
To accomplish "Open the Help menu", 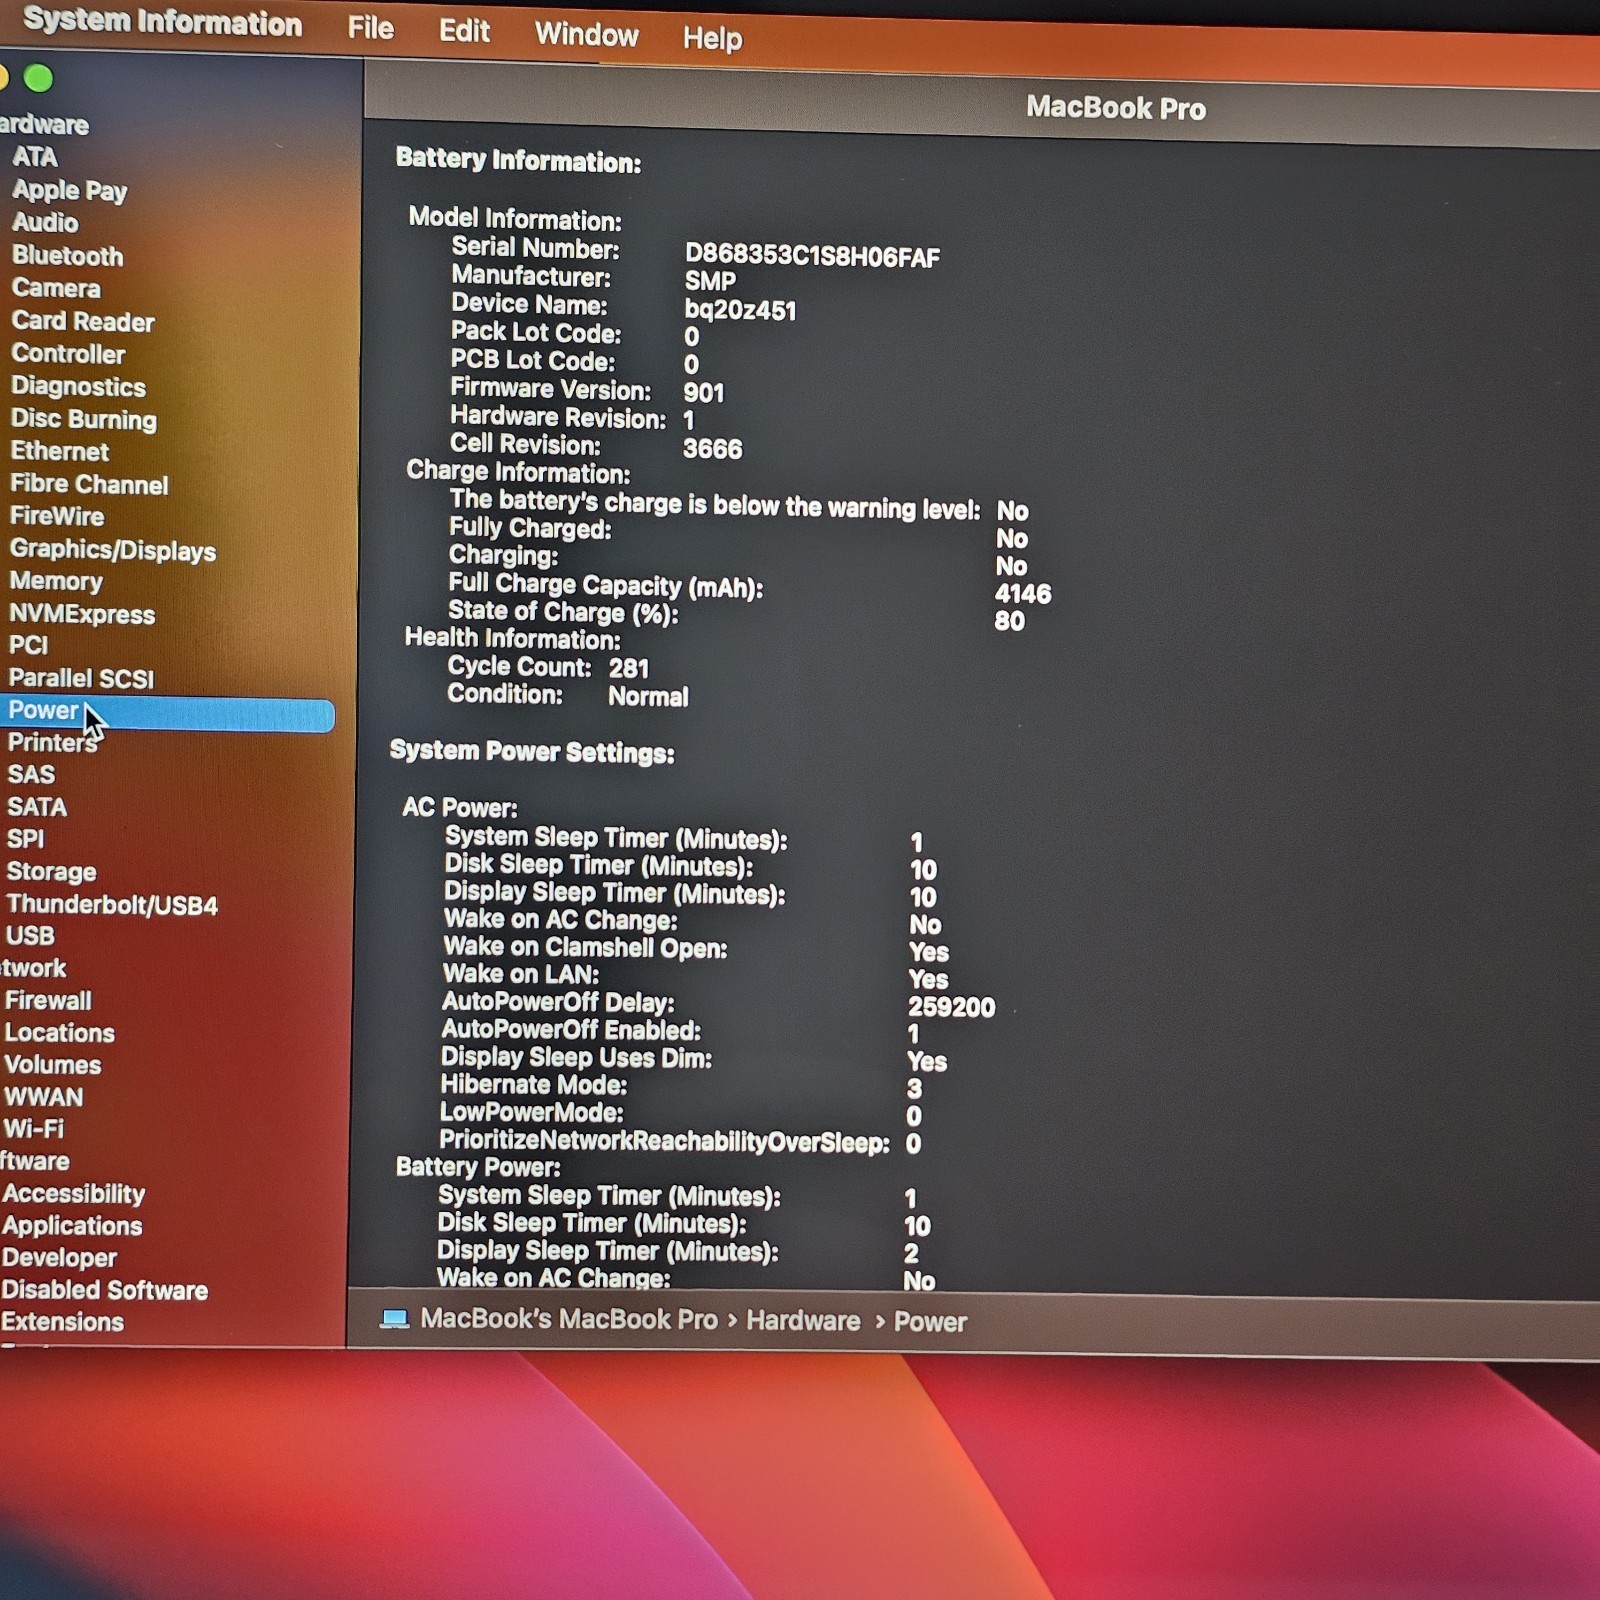I will pos(712,38).
